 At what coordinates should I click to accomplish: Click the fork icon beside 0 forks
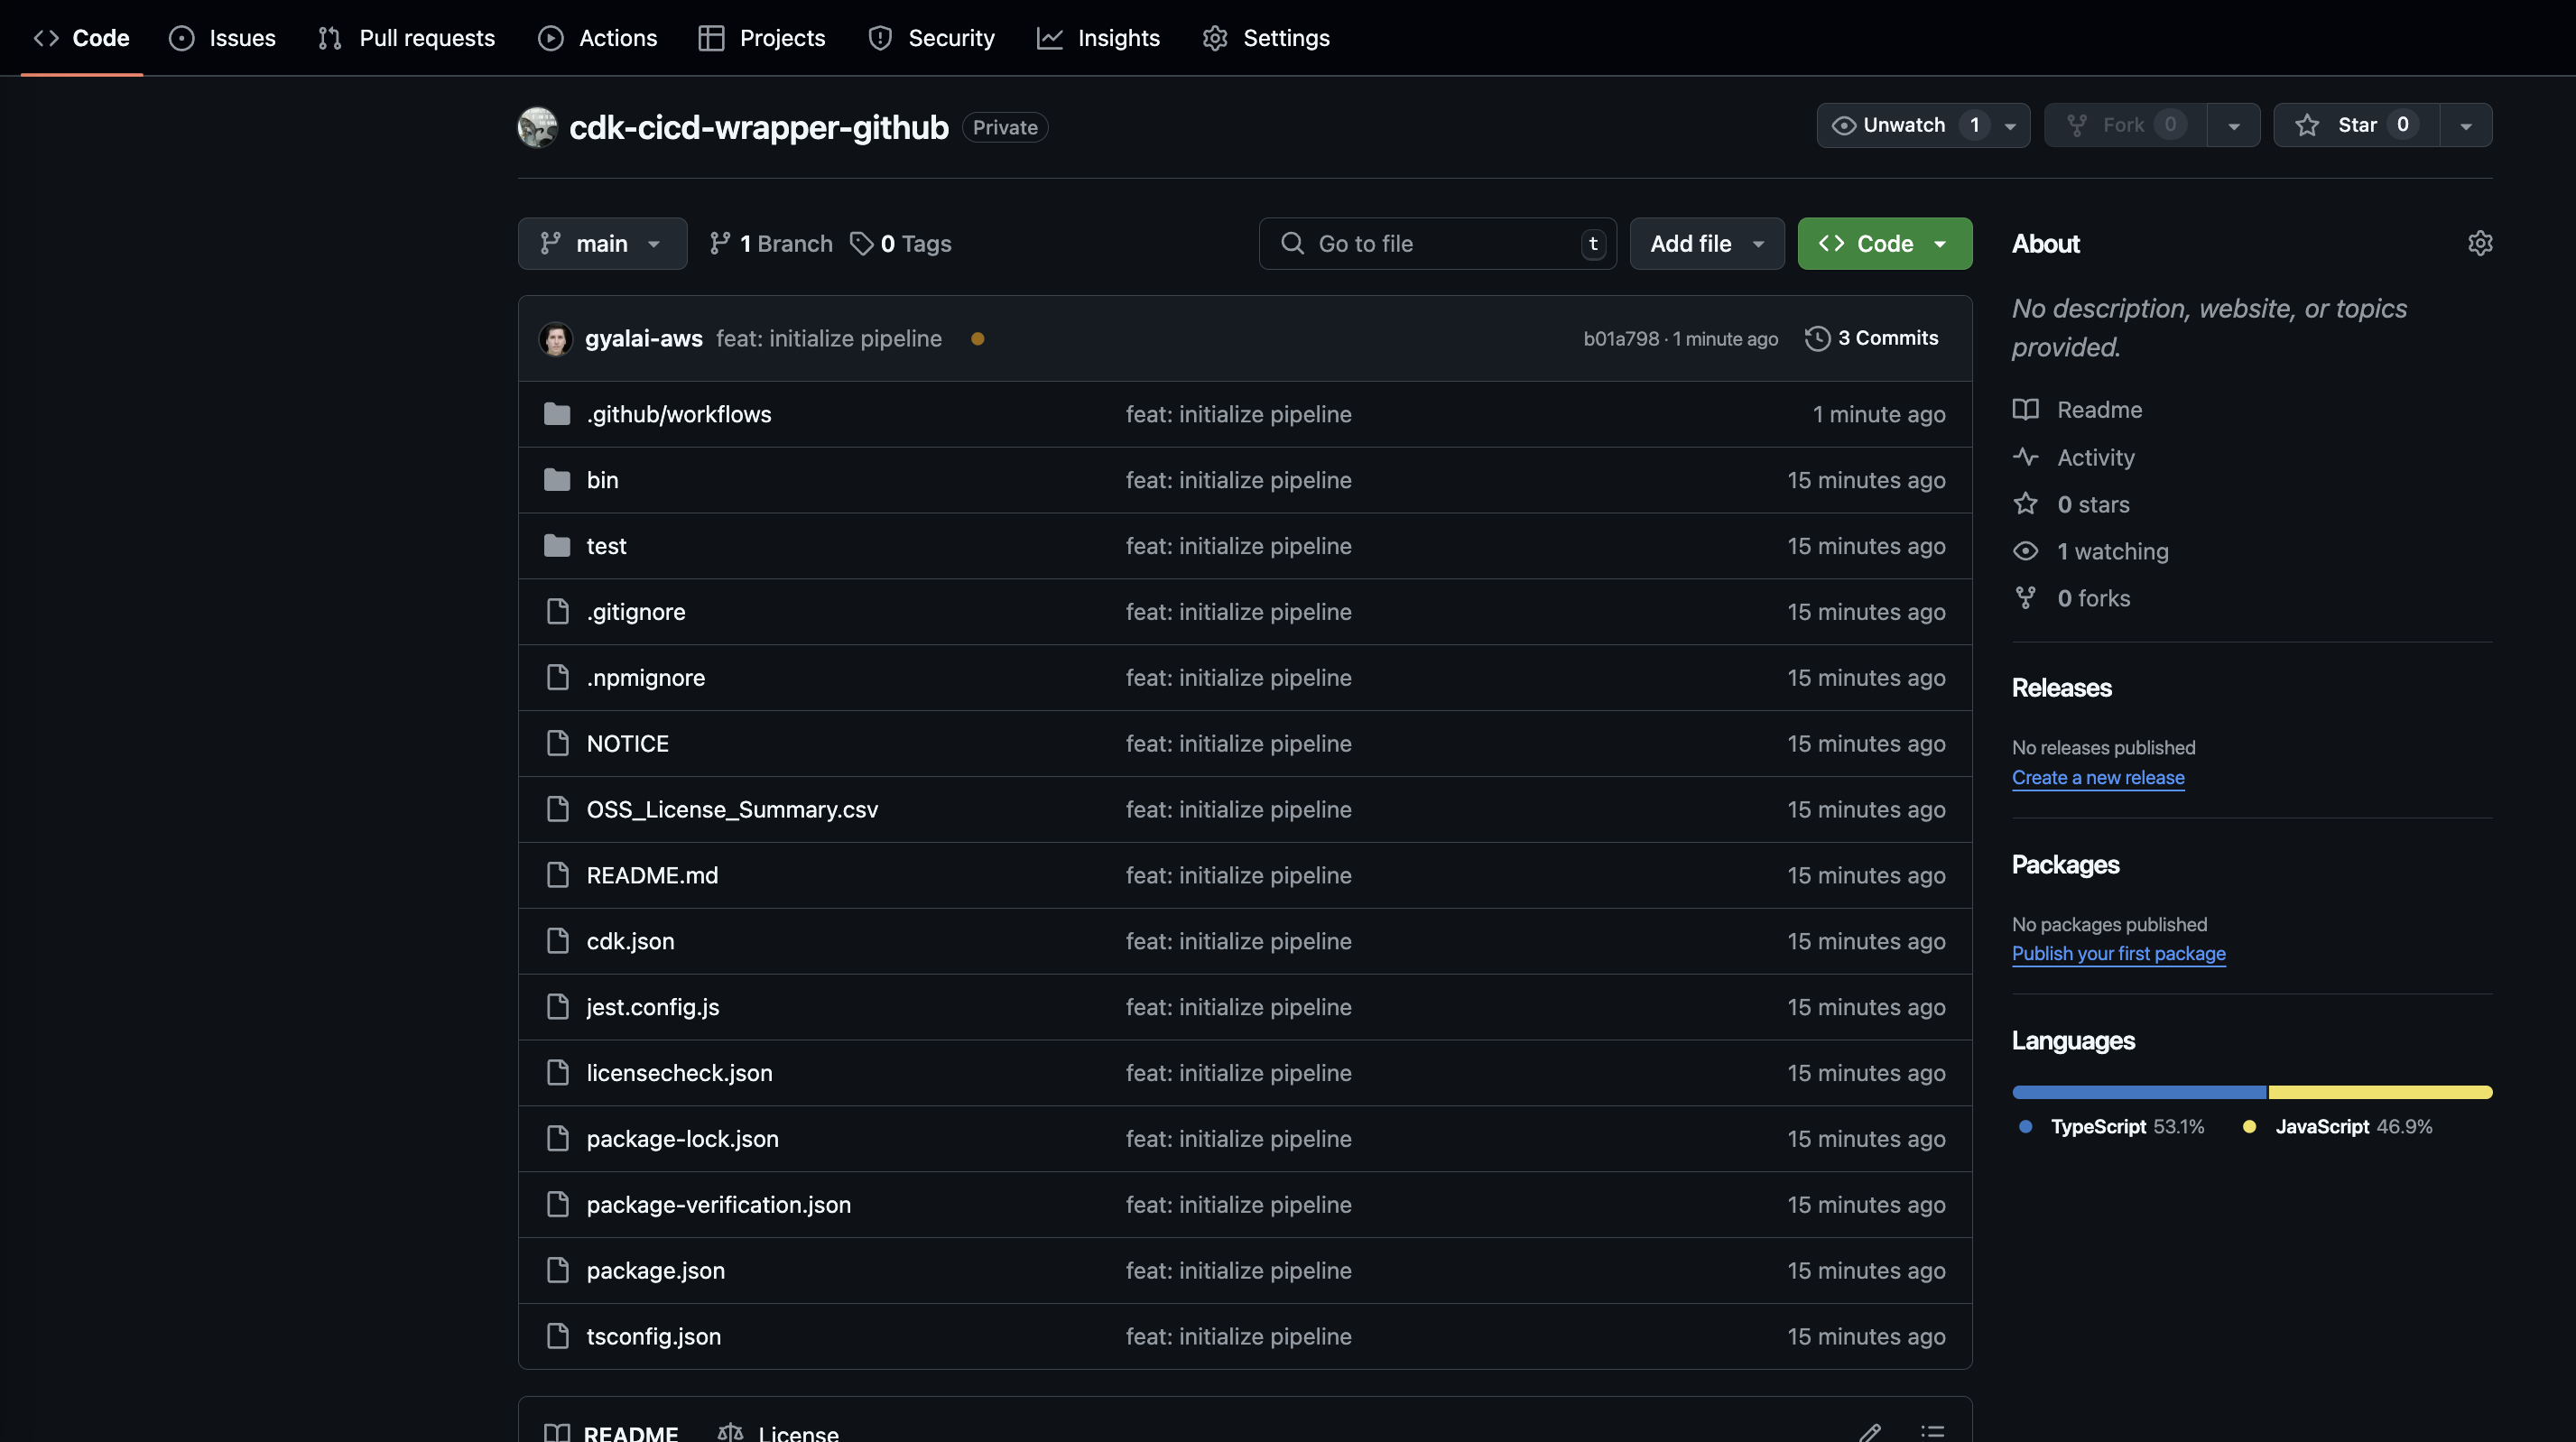click(x=2025, y=598)
